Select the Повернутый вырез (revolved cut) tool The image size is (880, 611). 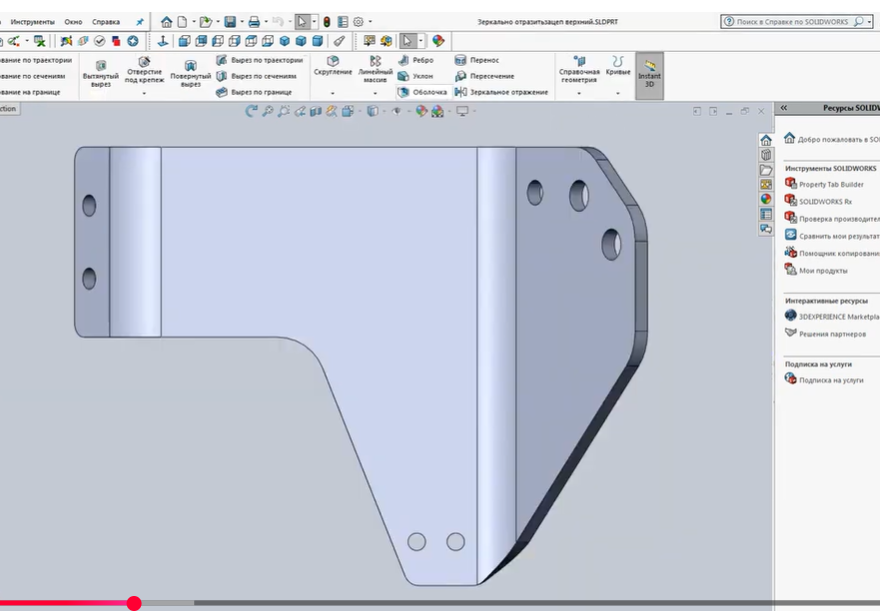point(190,74)
